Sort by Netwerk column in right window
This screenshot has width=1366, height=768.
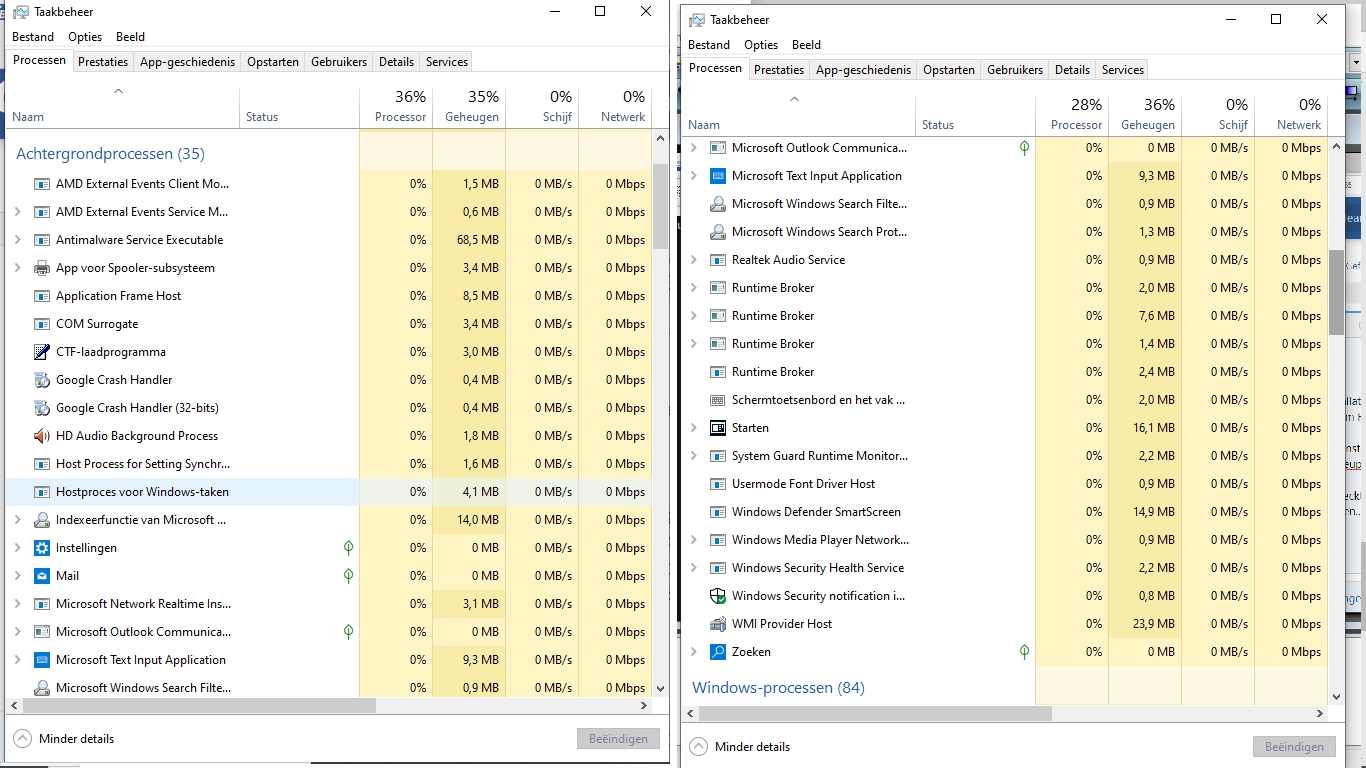click(1291, 115)
